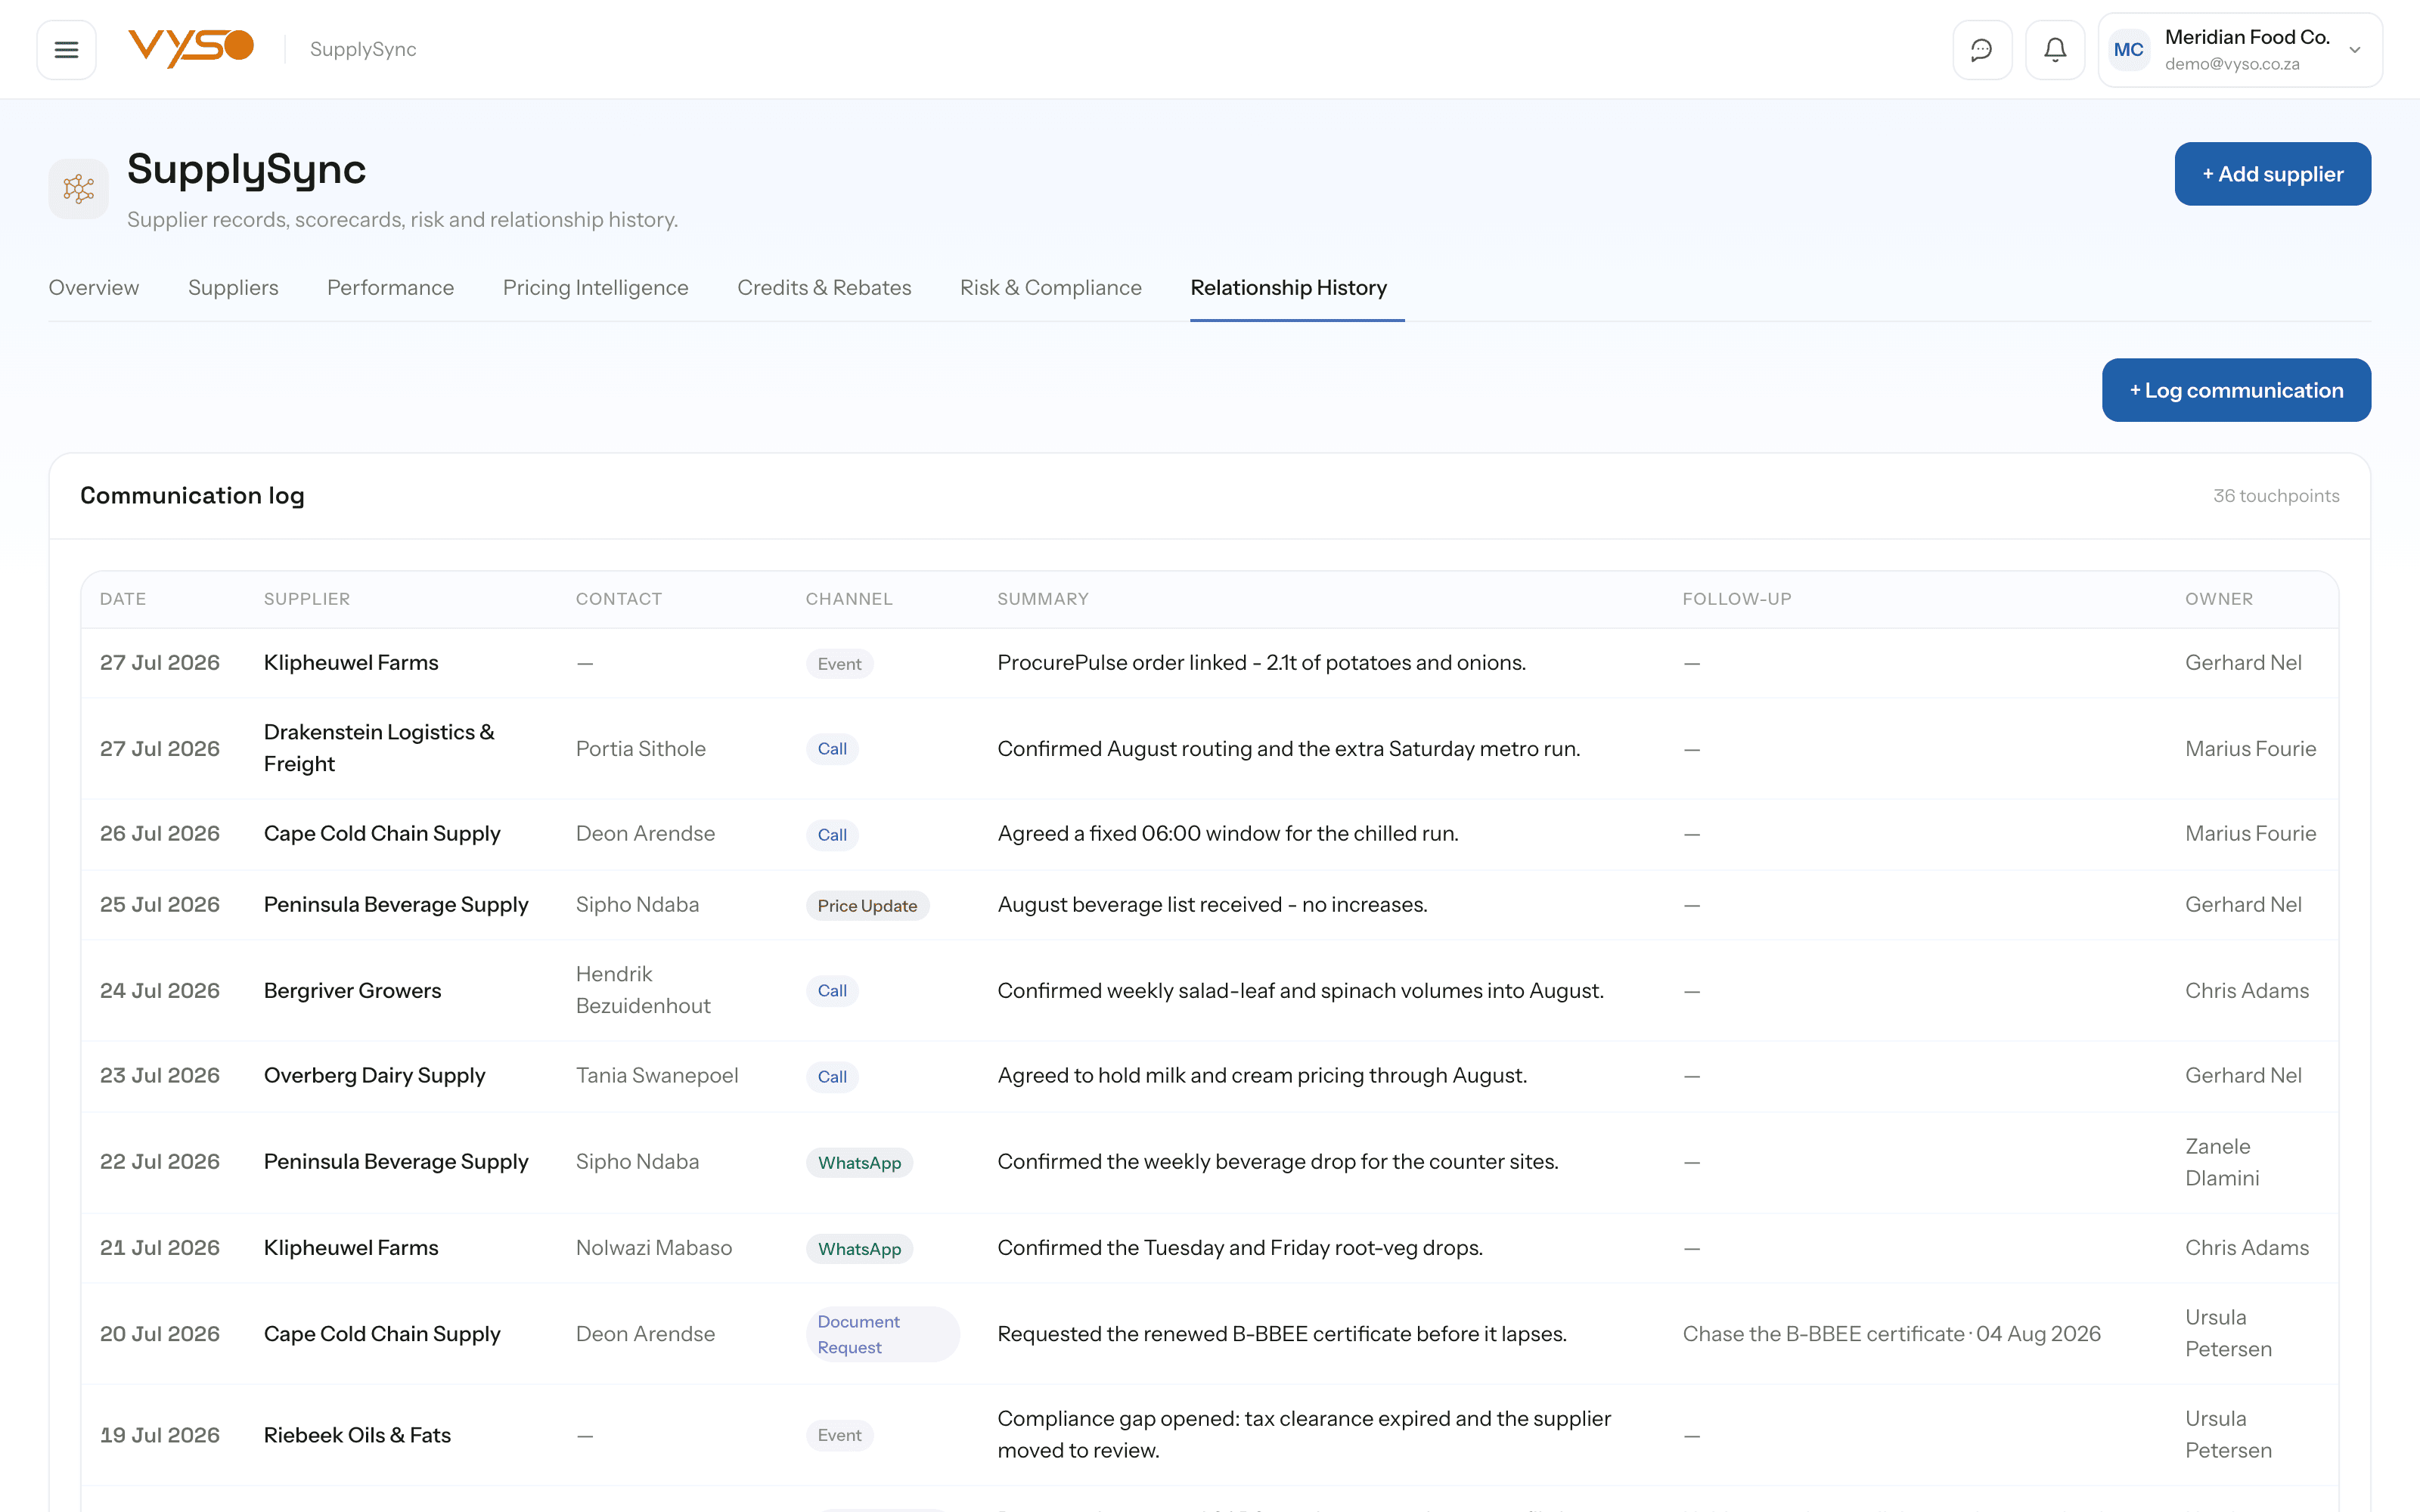Go to the Credits & Rebates tab

click(824, 288)
